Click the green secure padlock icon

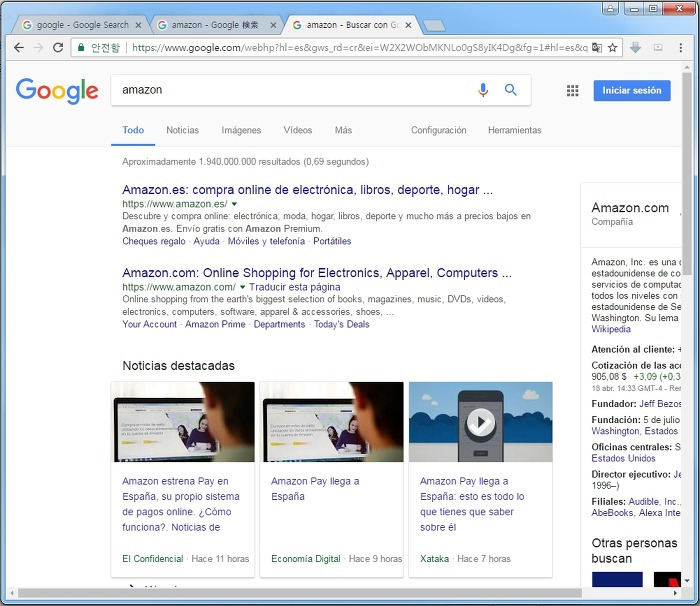coord(81,47)
